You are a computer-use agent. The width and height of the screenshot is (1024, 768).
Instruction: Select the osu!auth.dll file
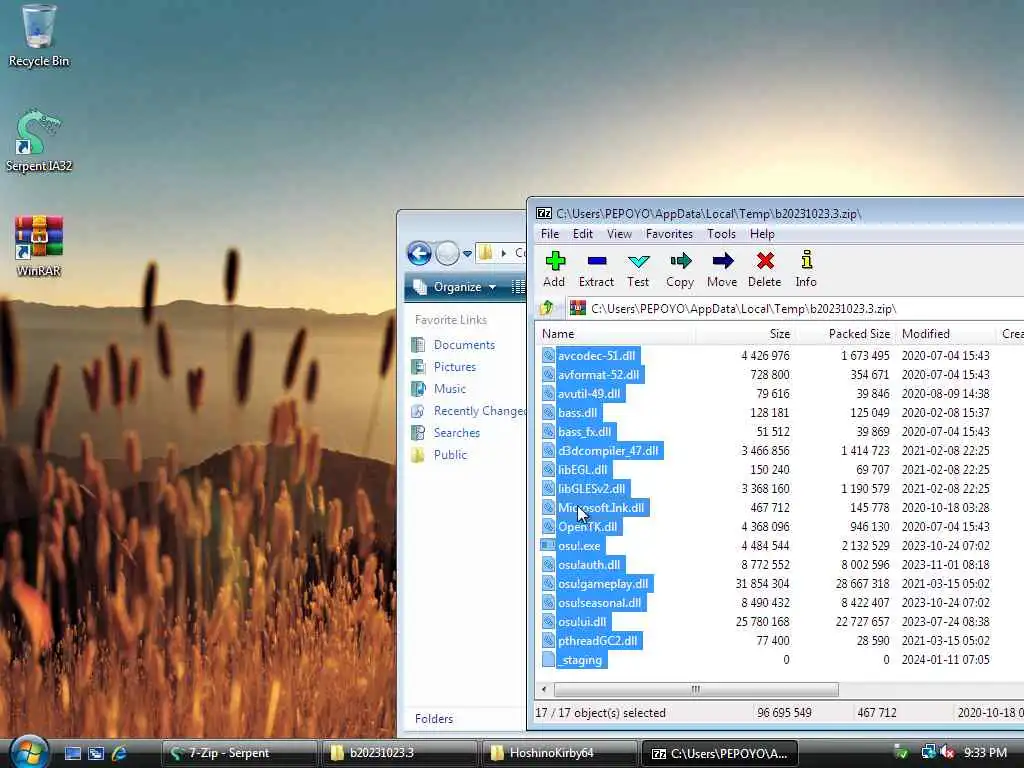pyautogui.click(x=589, y=565)
